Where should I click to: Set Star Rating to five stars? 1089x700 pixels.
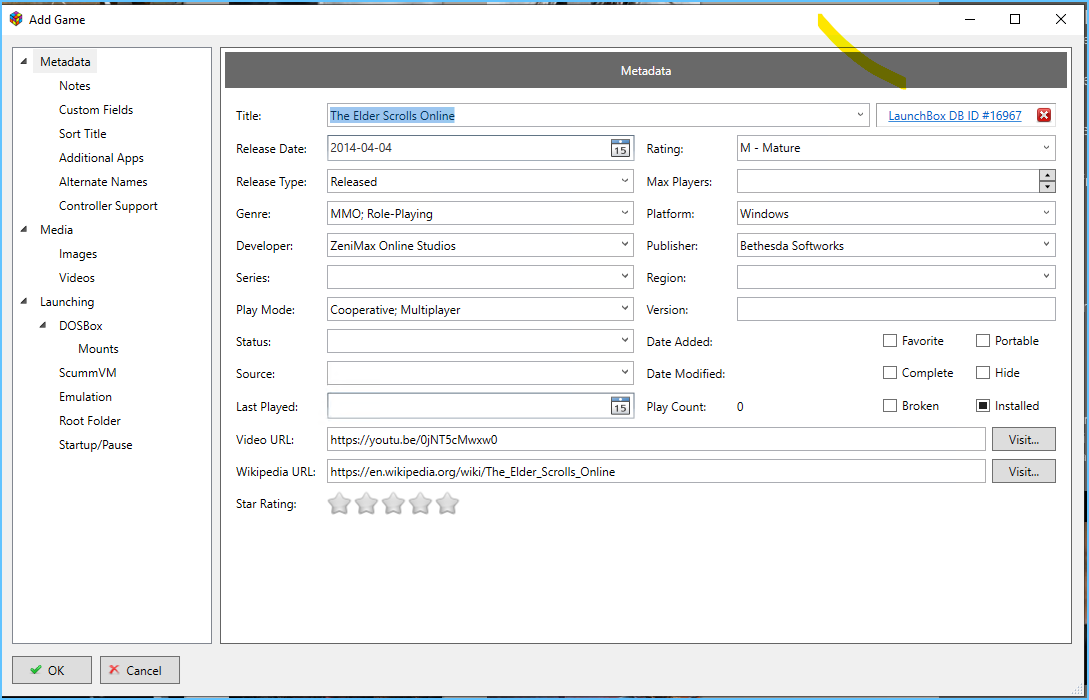tap(447, 503)
